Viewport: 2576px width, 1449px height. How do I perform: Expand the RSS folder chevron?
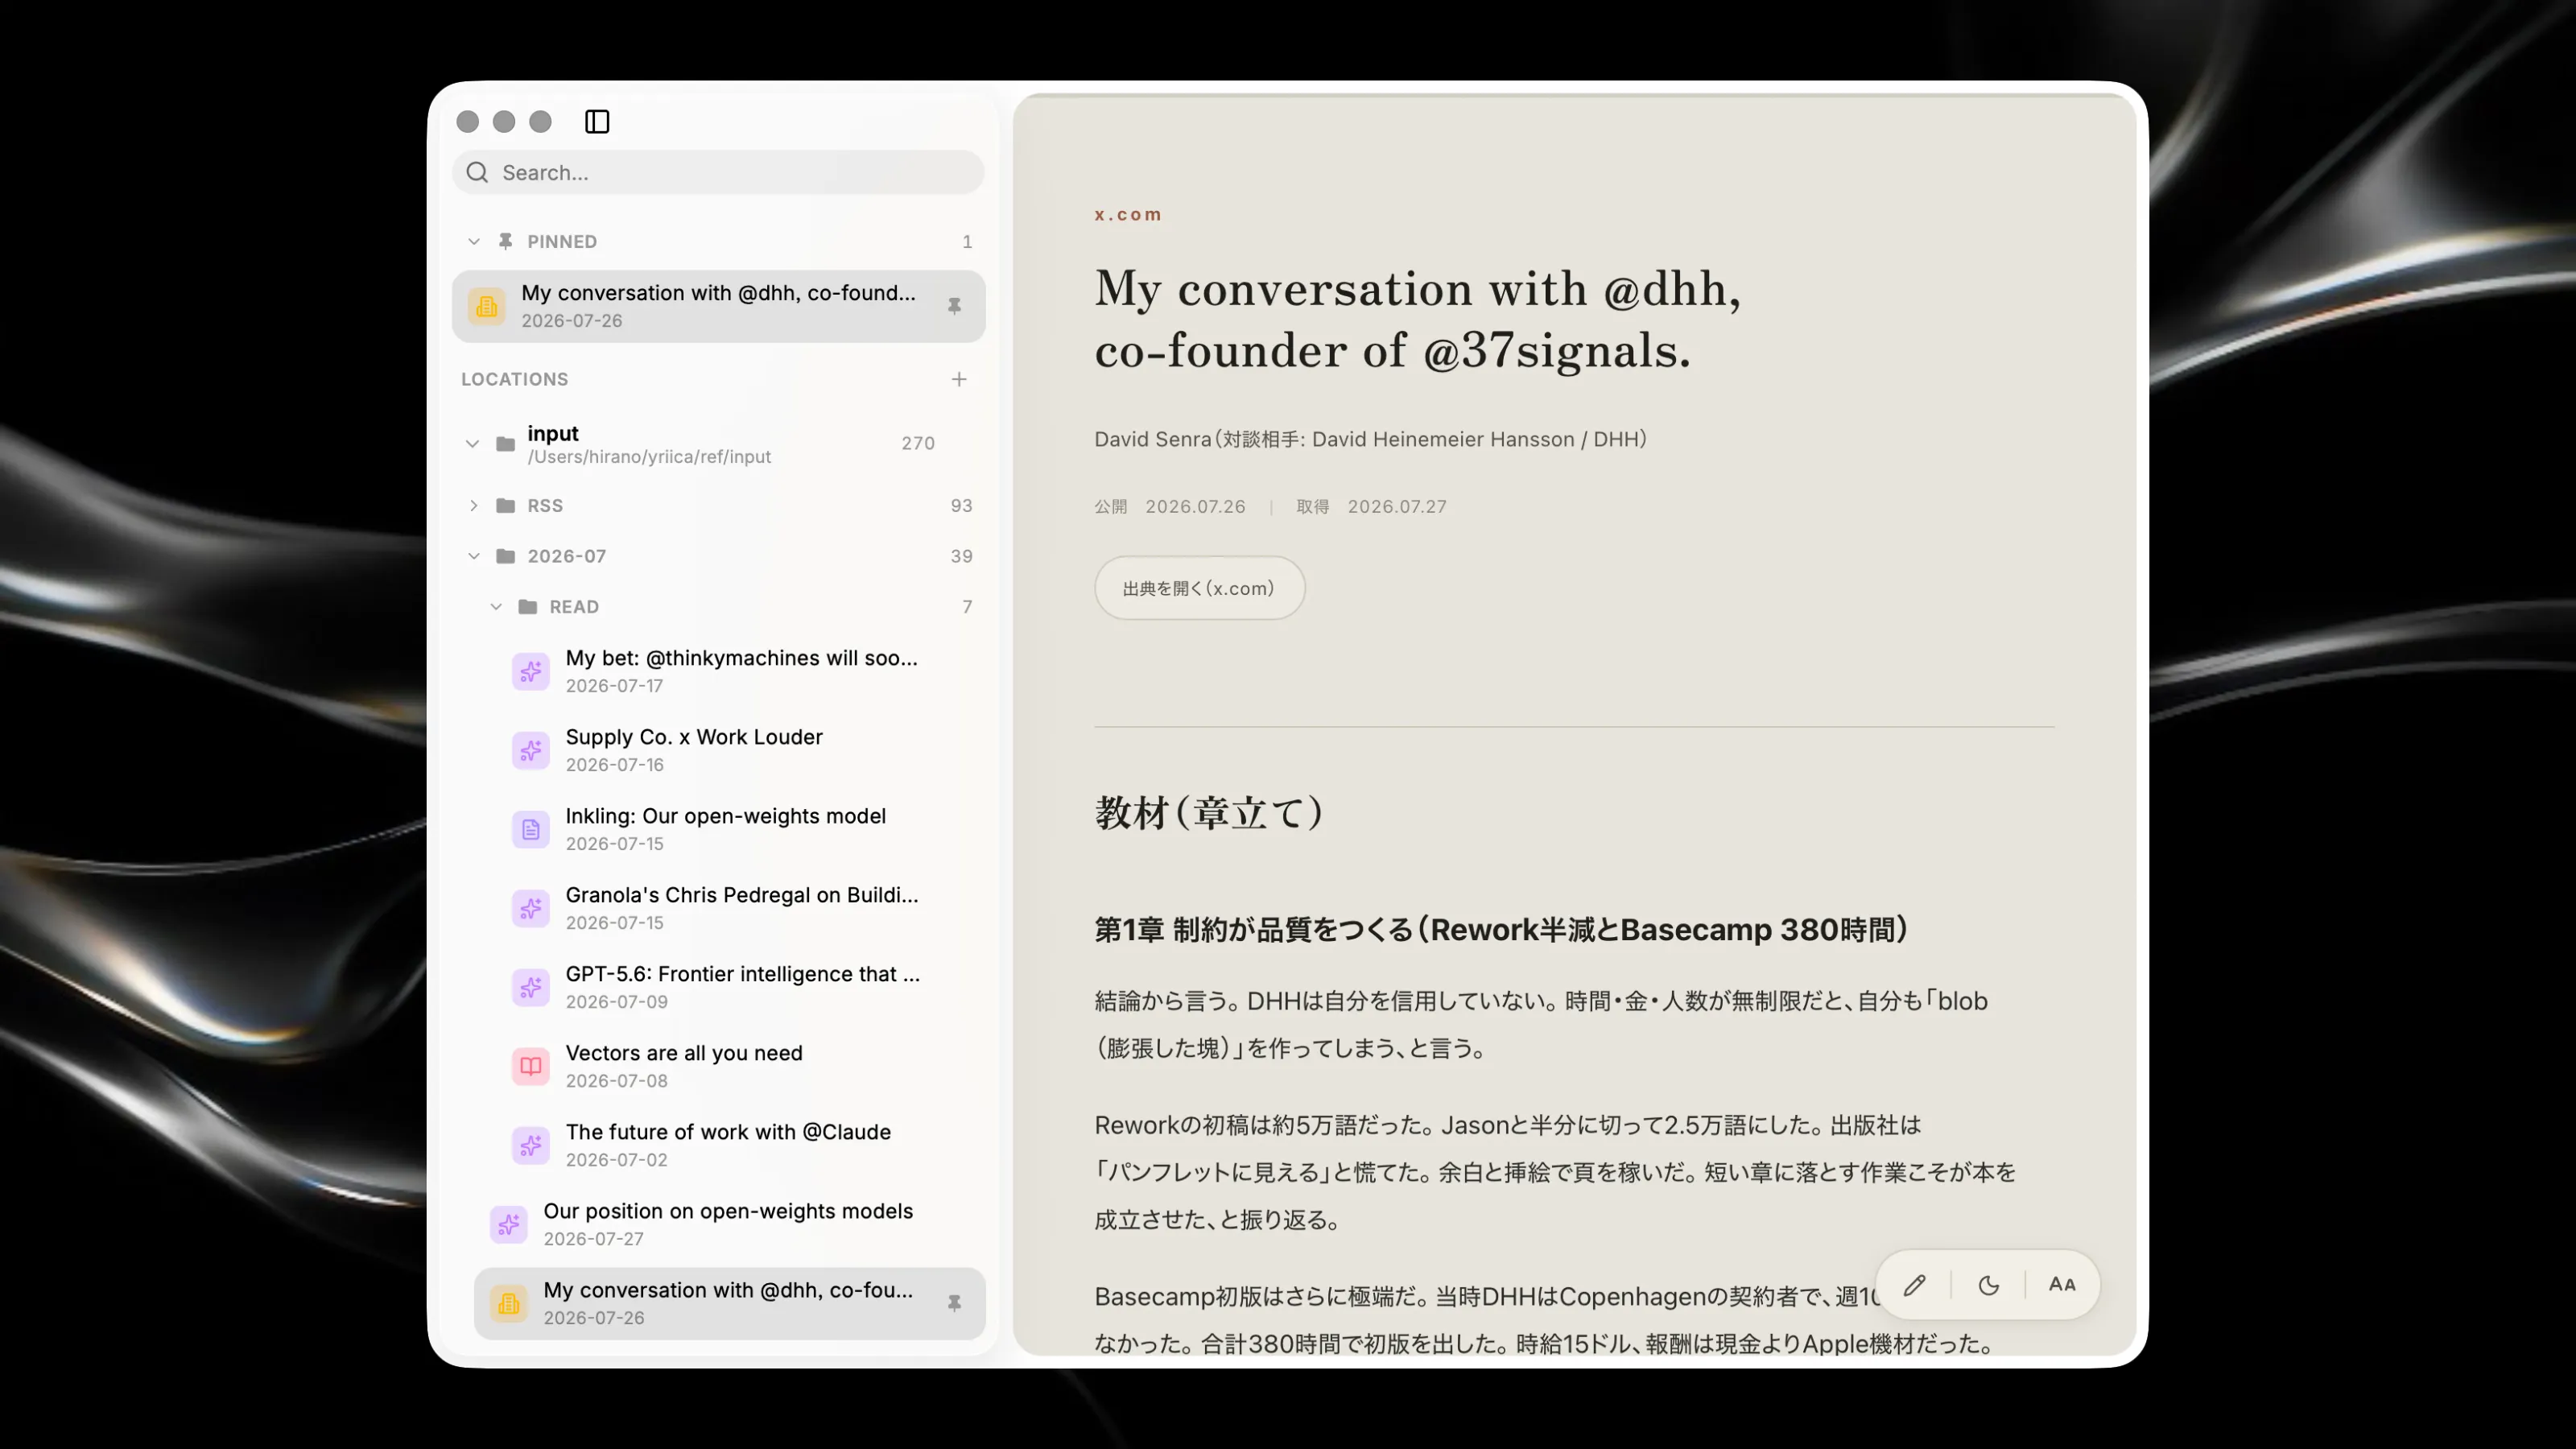tap(474, 505)
